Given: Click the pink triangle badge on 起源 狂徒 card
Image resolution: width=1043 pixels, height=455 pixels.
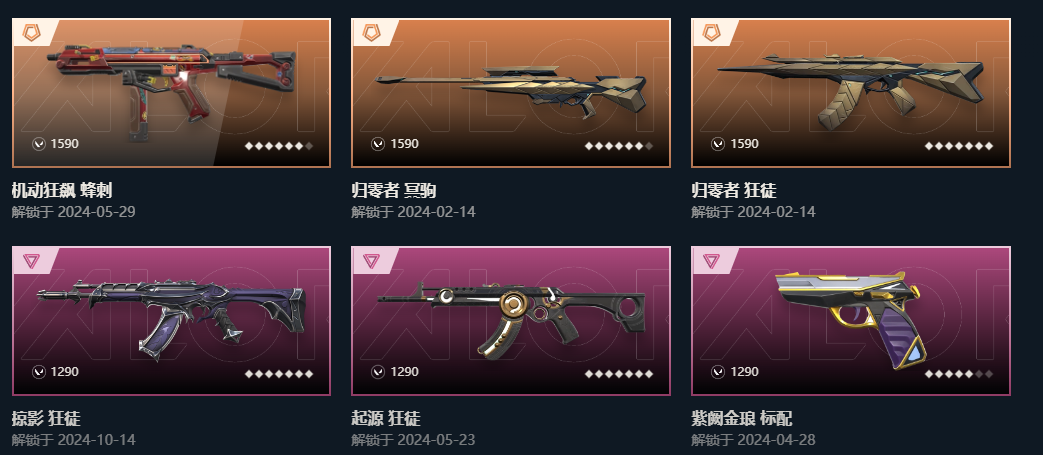Looking at the screenshot, I should click(x=371, y=261).
